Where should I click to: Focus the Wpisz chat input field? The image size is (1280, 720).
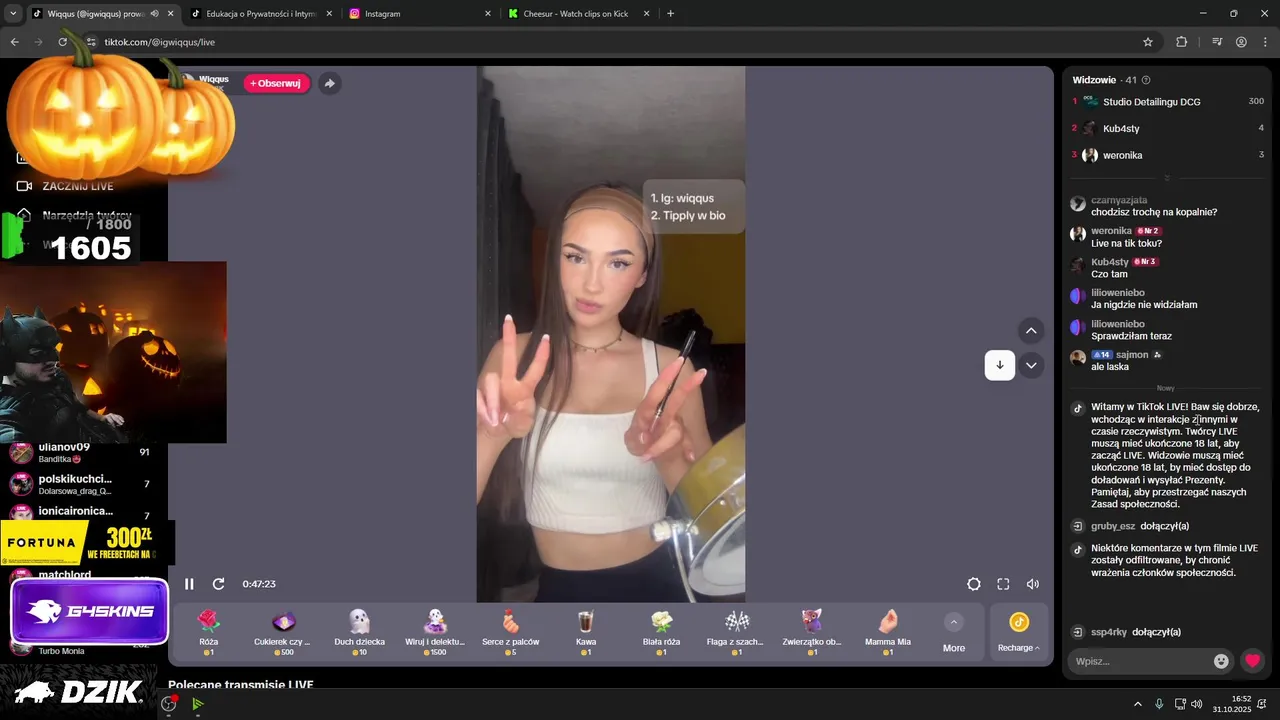pyautogui.click(x=1140, y=661)
